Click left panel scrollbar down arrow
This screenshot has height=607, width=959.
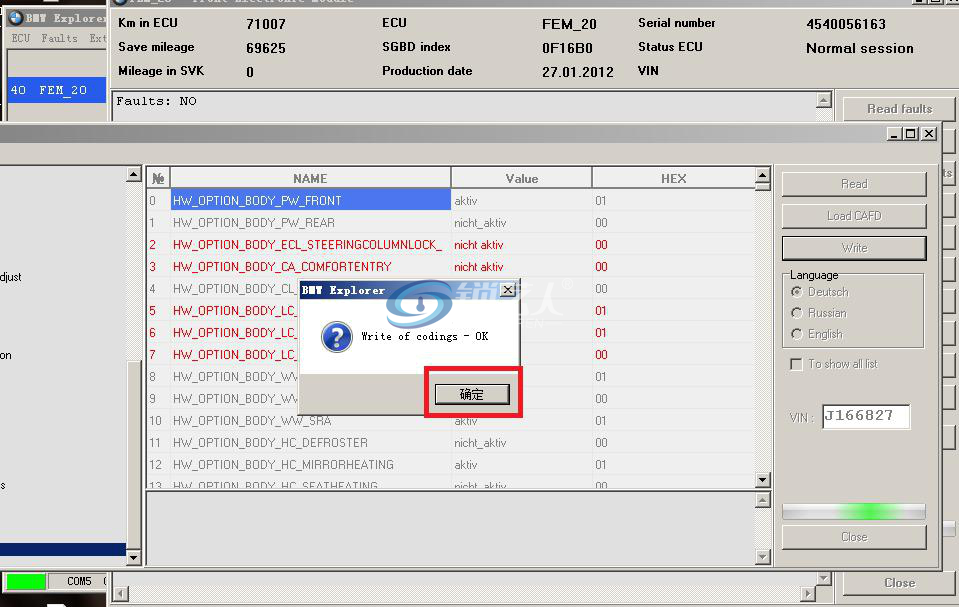click(x=133, y=557)
